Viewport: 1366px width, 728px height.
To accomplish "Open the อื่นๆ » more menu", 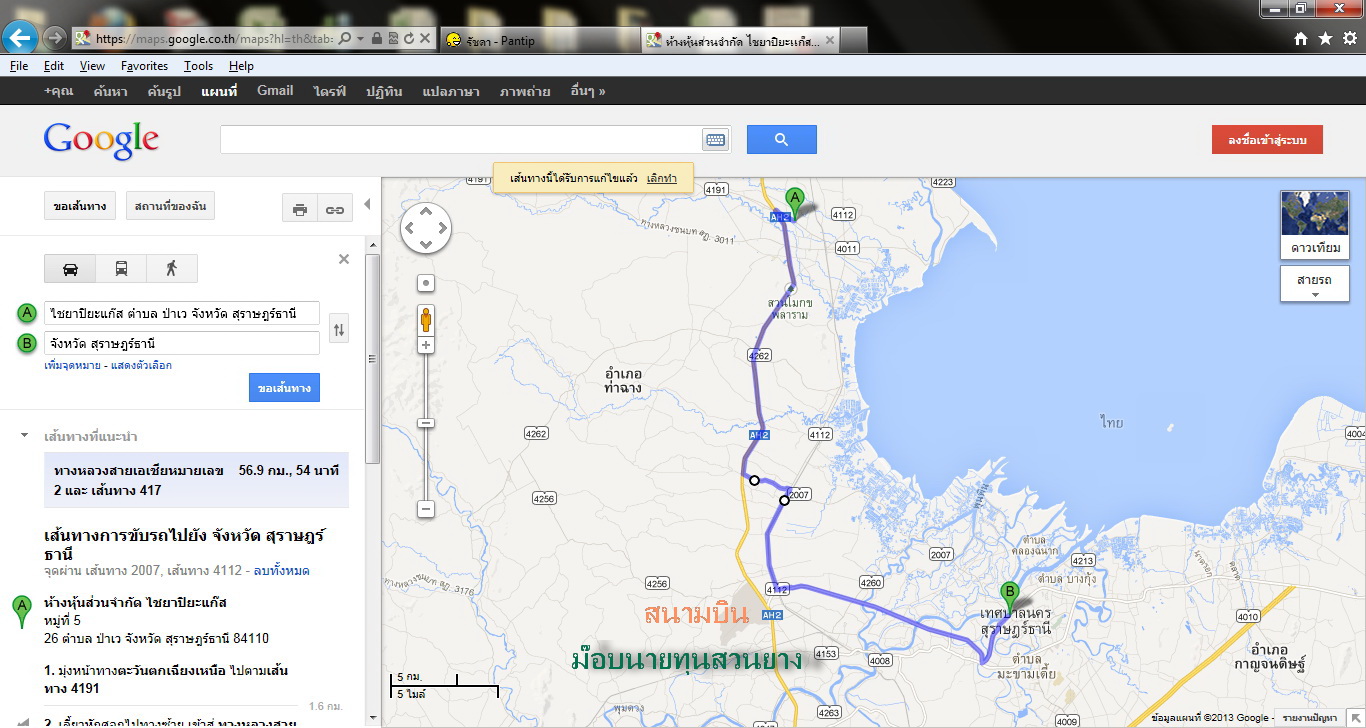I will click(587, 91).
